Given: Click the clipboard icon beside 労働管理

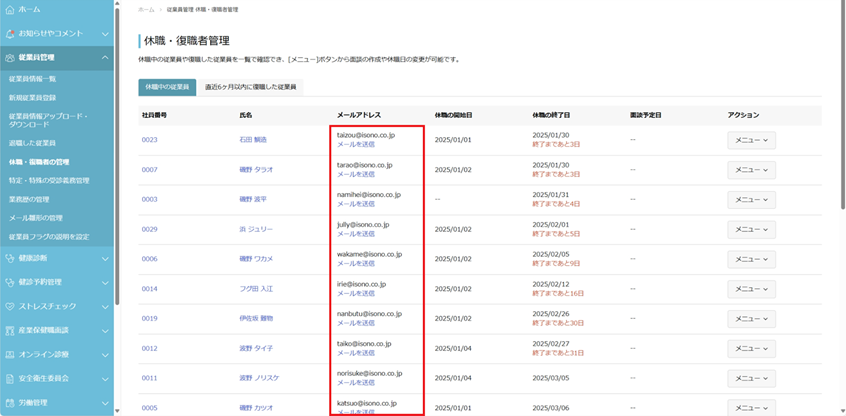Looking at the screenshot, I should pos(9,403).
